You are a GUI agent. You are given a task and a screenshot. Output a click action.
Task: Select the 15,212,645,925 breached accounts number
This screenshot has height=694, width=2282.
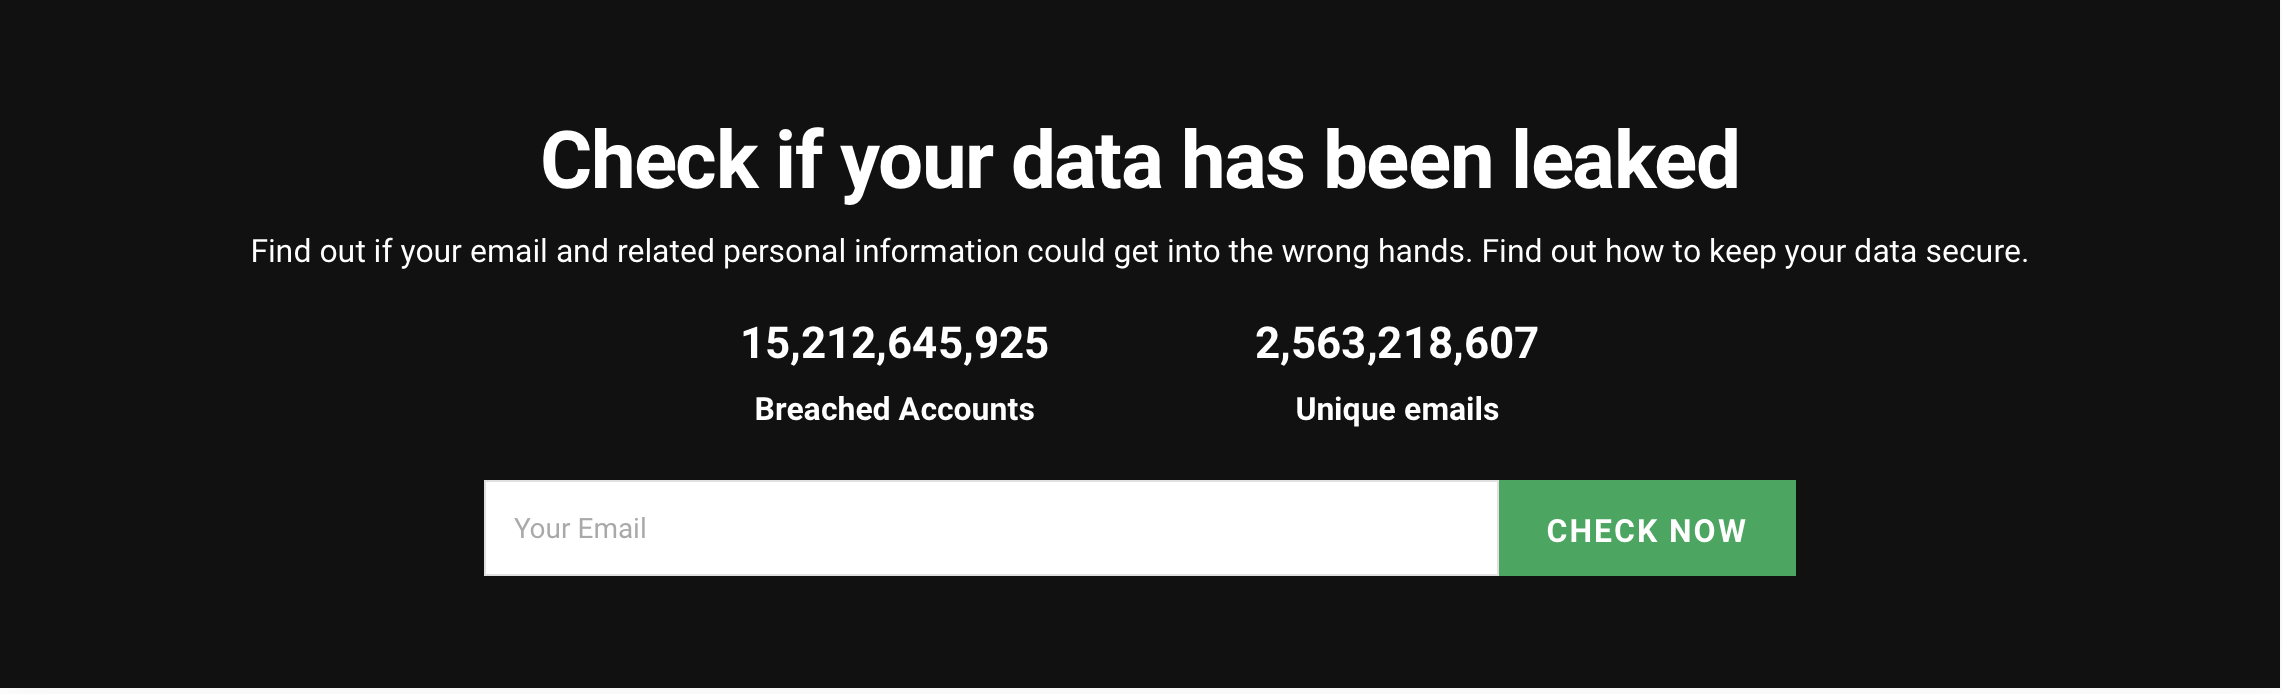pos(894,344)
